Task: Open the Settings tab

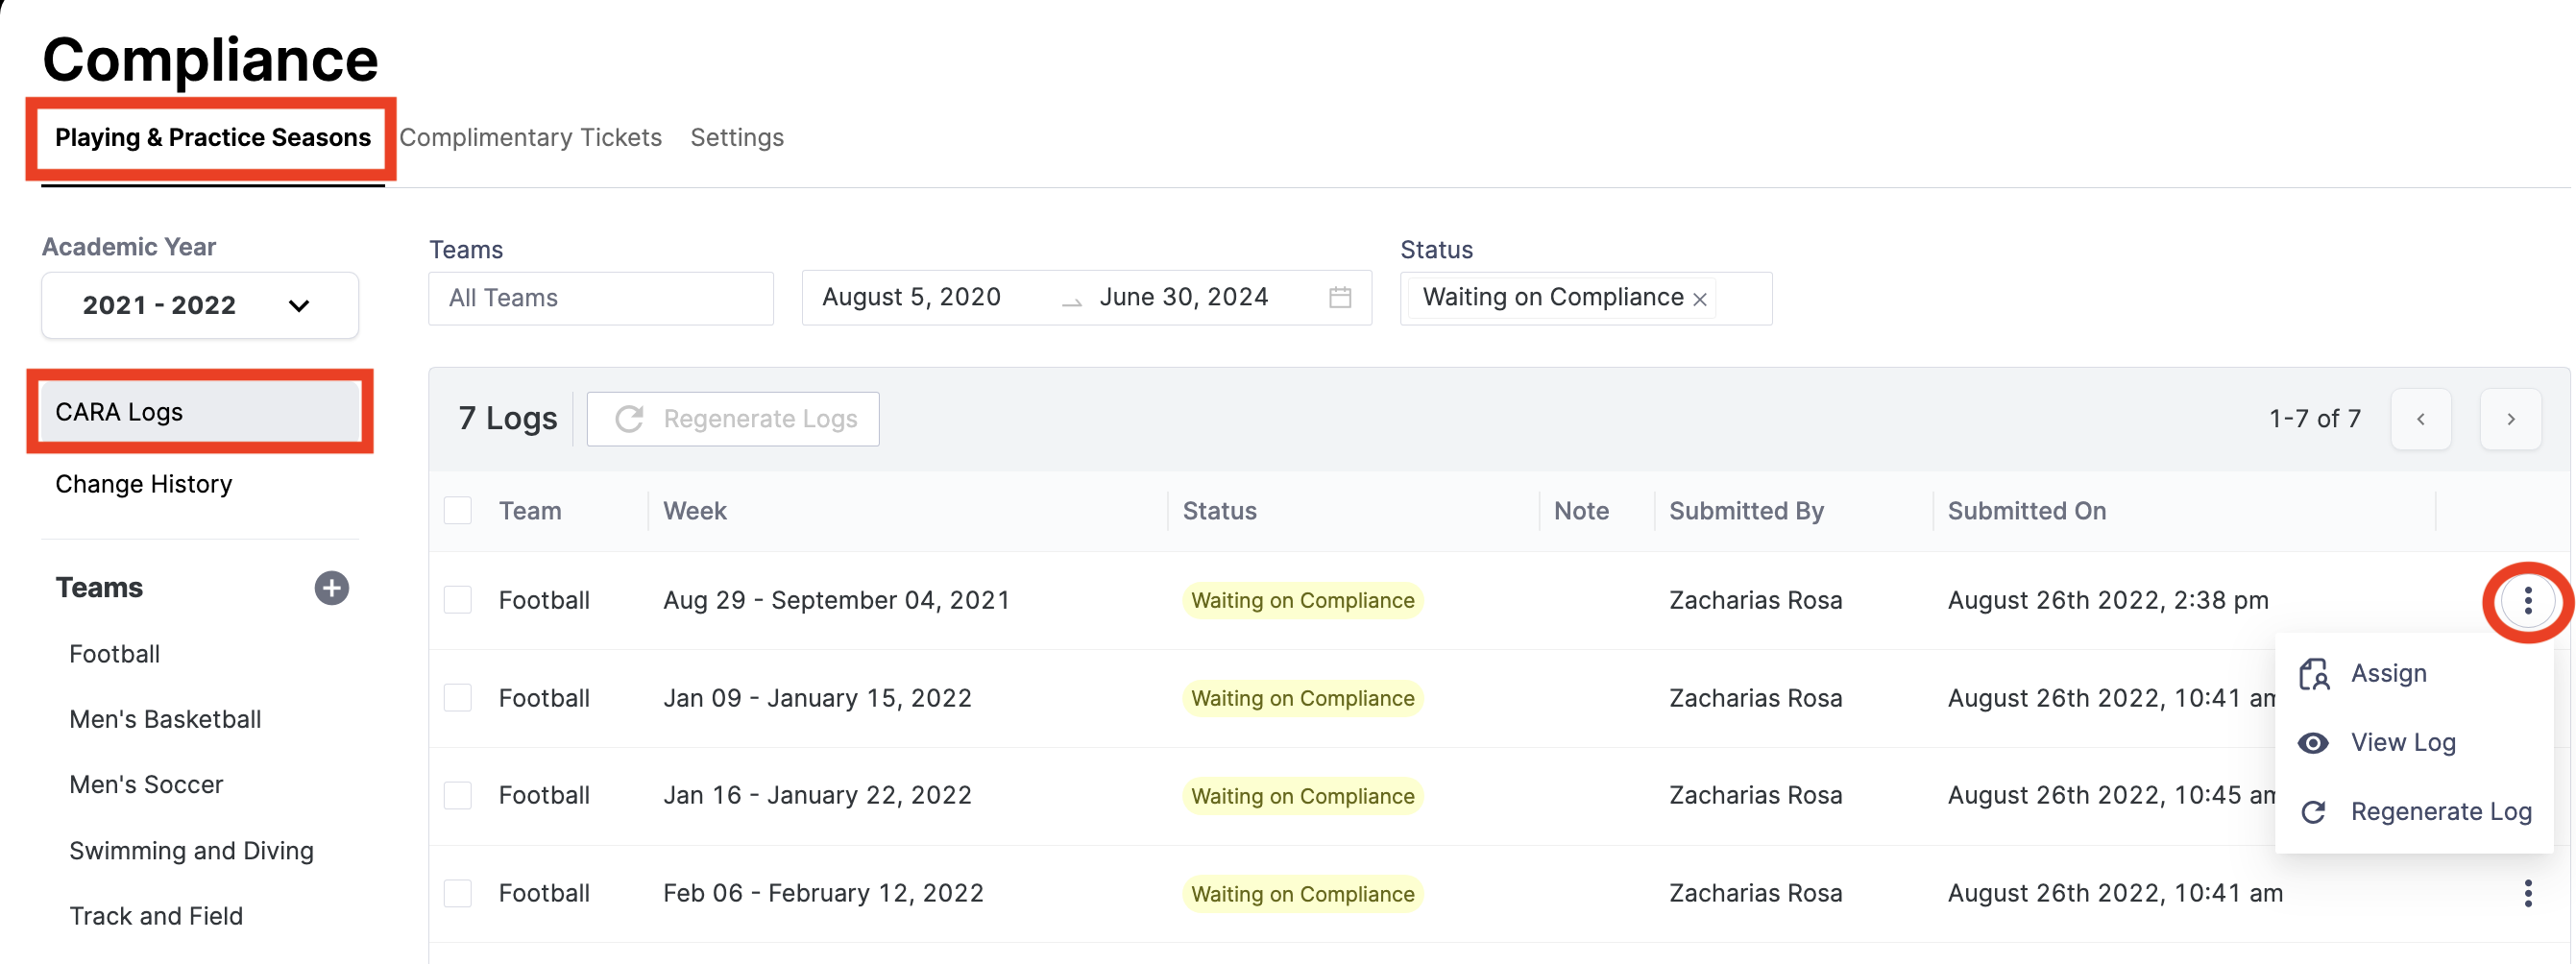Action: pyautogui.click(x=736, y=137)
